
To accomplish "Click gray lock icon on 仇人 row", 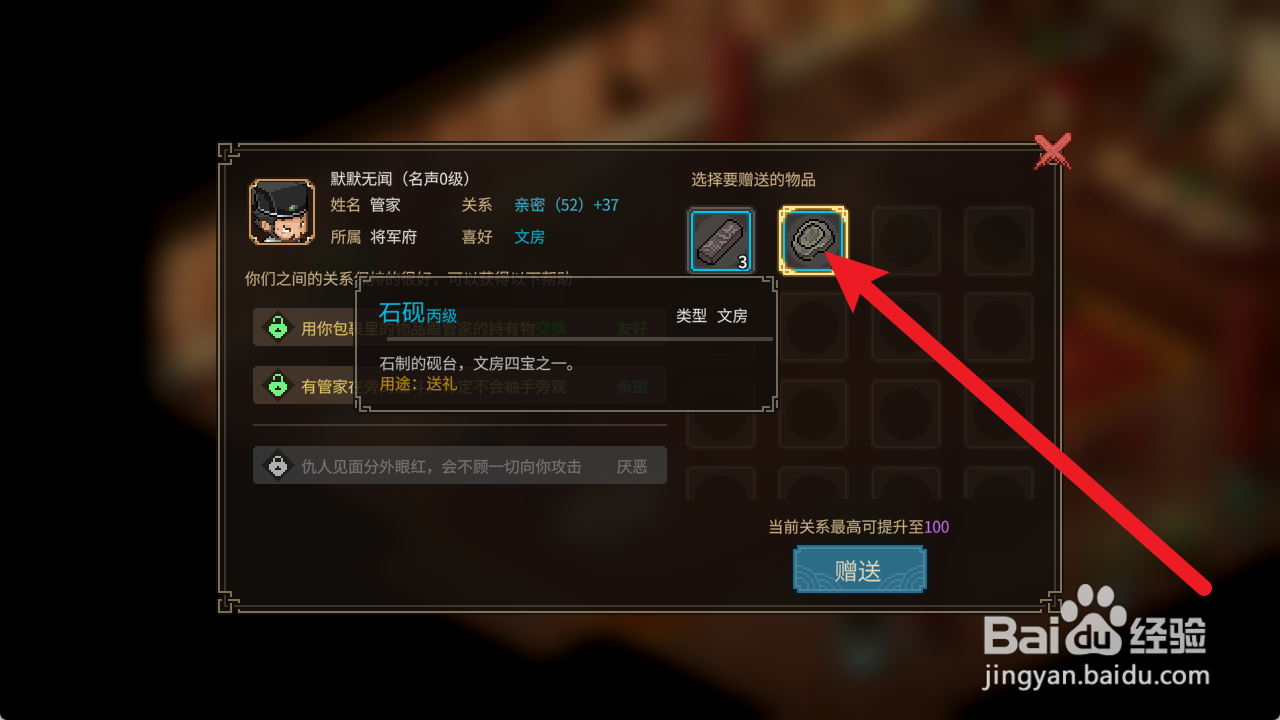I will pyautogui.click(x=277, y=466).
